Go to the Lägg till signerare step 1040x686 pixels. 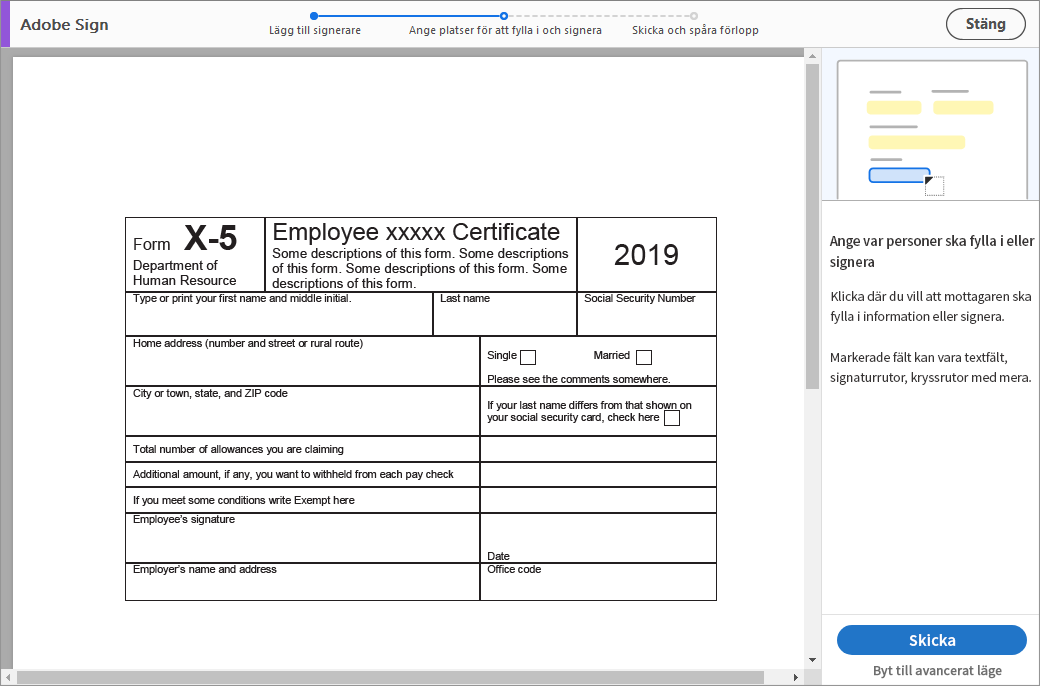(314, 30)
